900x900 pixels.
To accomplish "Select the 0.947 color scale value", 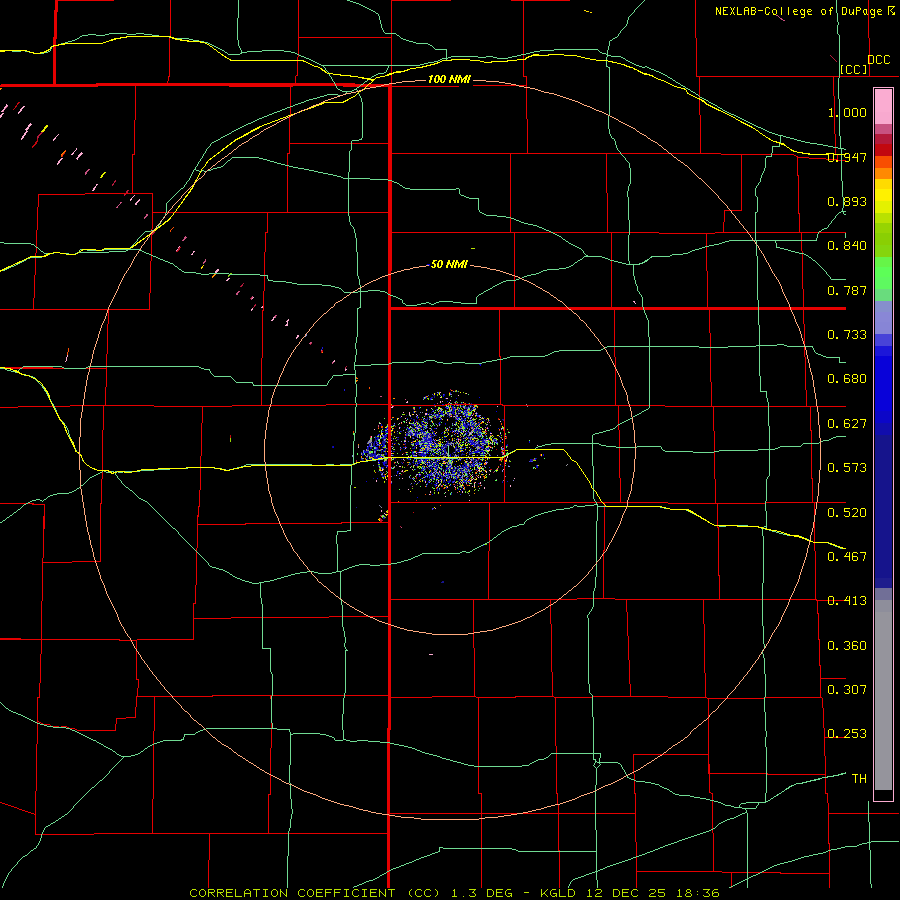I will point(847,157).
